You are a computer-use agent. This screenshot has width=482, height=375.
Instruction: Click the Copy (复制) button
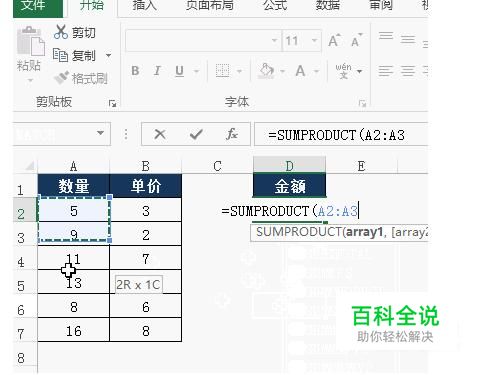click(75, 55)
